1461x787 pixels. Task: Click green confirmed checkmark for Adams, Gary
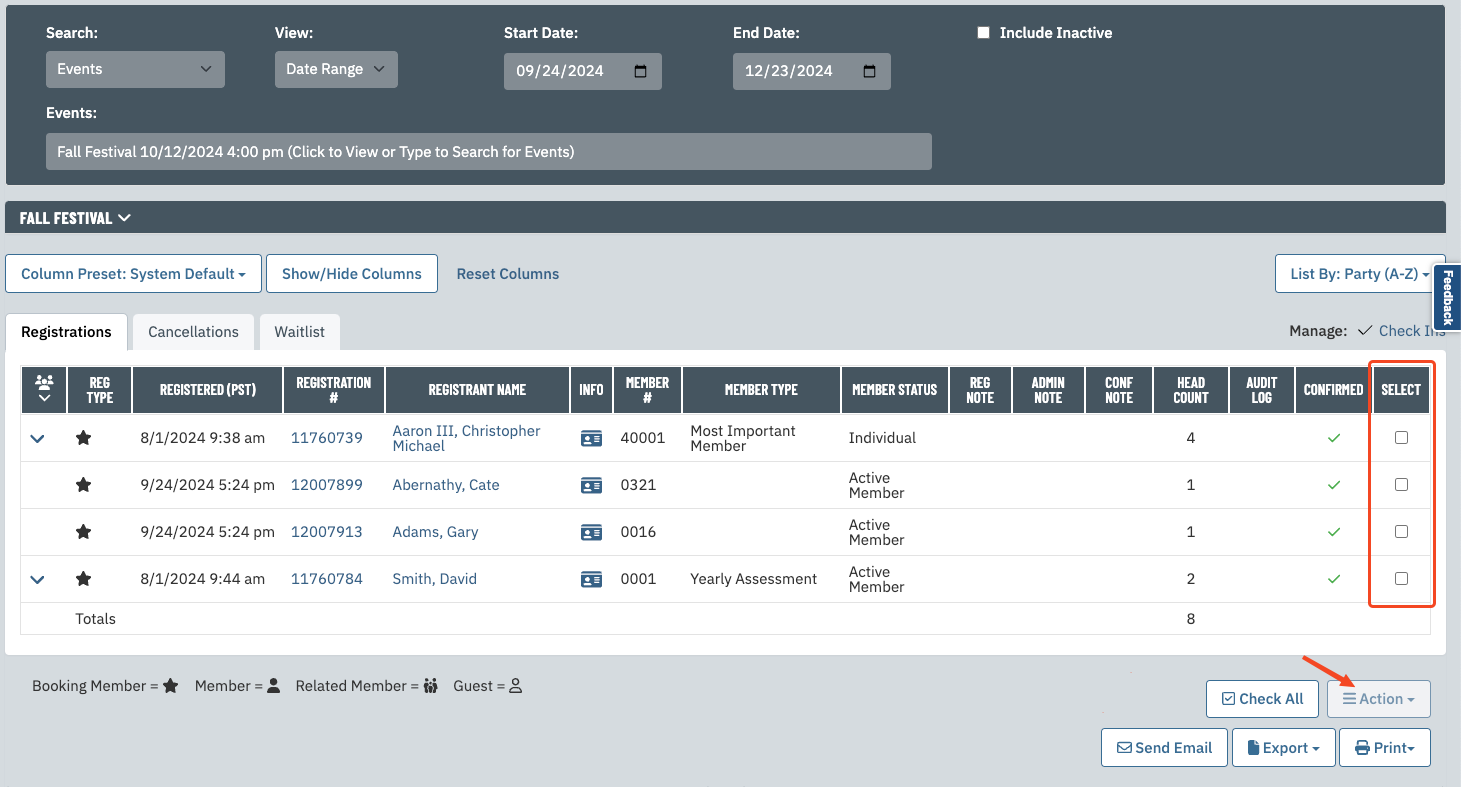[1333, 532]
